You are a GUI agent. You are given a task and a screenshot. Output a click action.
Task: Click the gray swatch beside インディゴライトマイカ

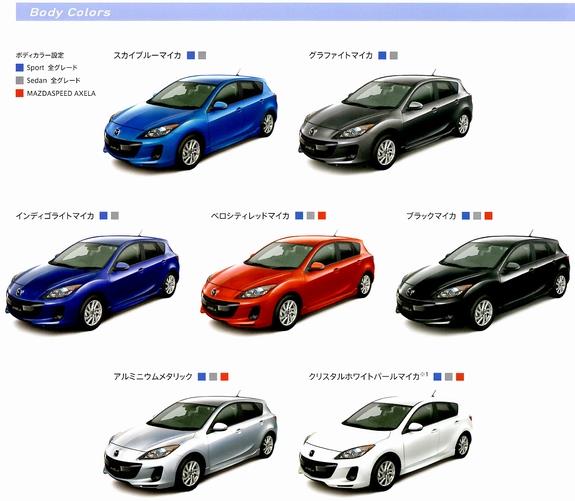pyautogui.click(x=115, y=216)
